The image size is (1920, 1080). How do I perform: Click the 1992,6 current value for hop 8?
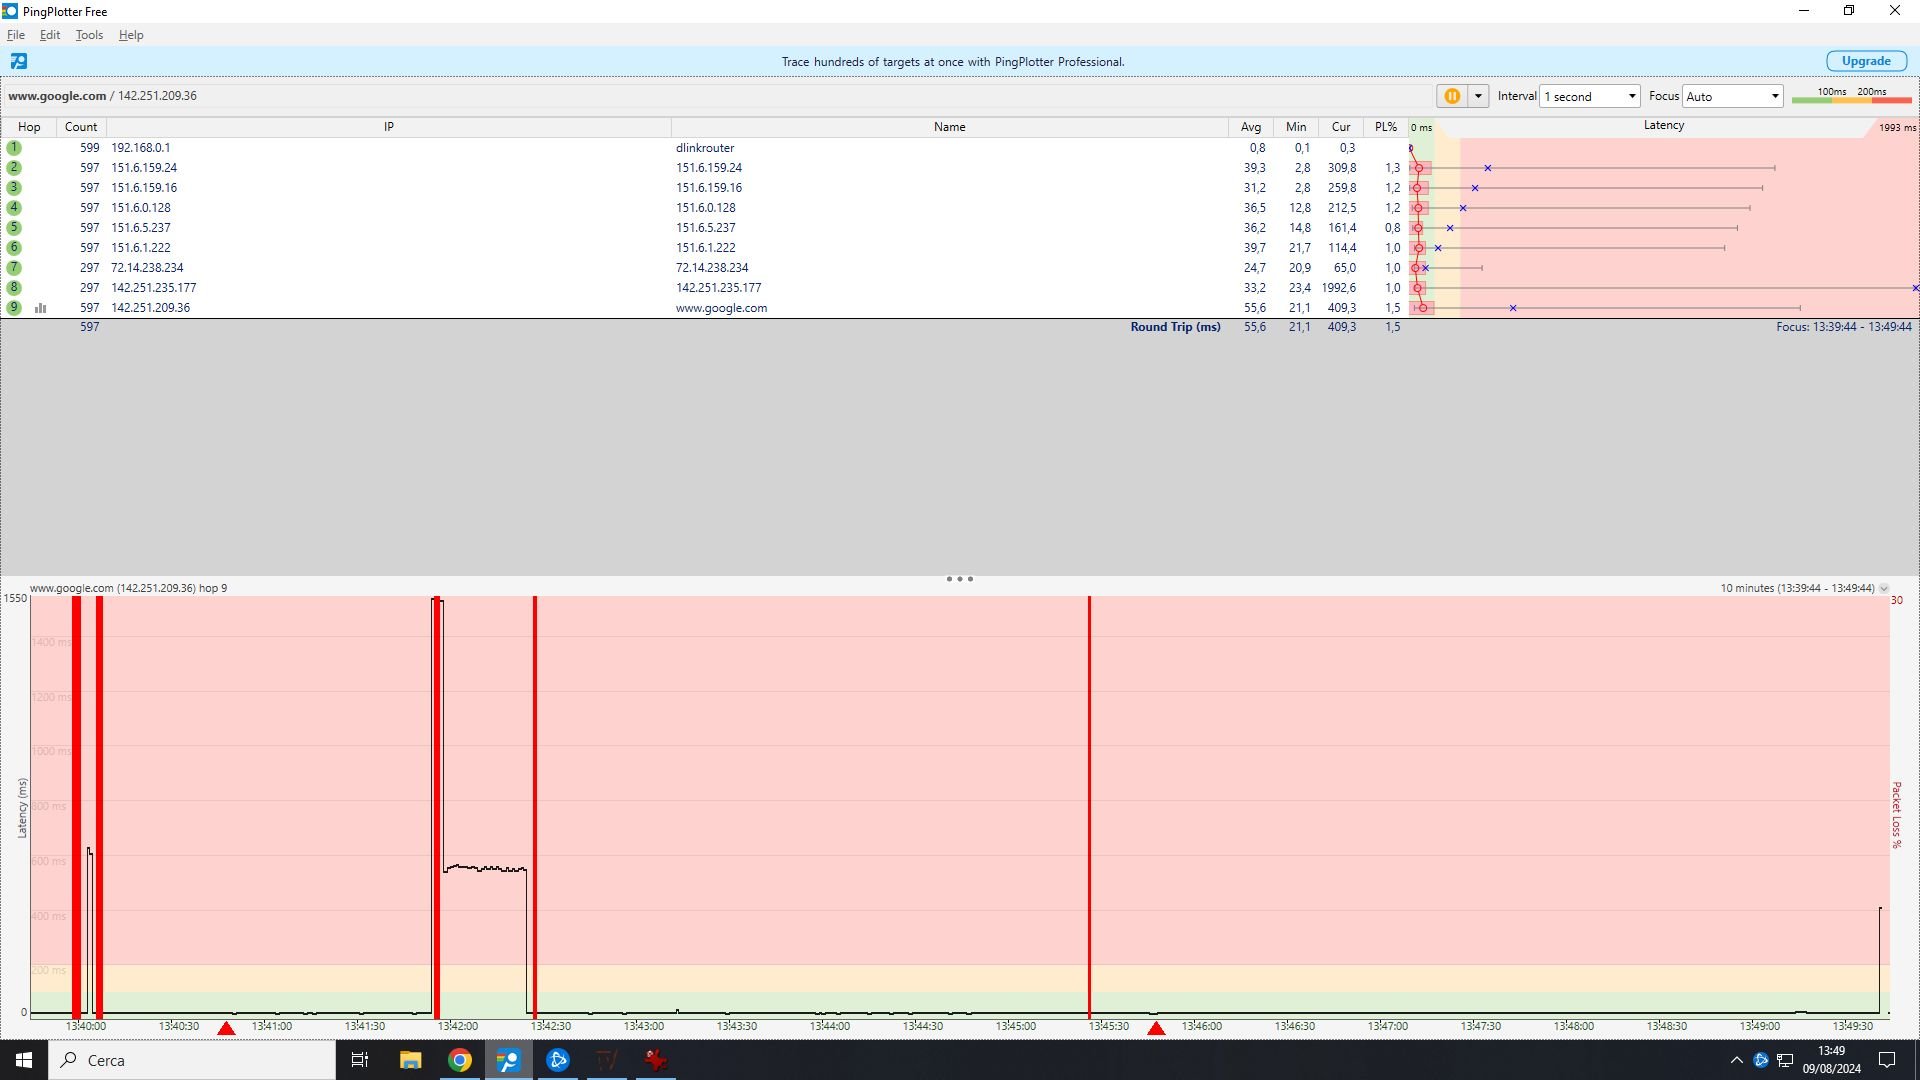coord(1339,288)
